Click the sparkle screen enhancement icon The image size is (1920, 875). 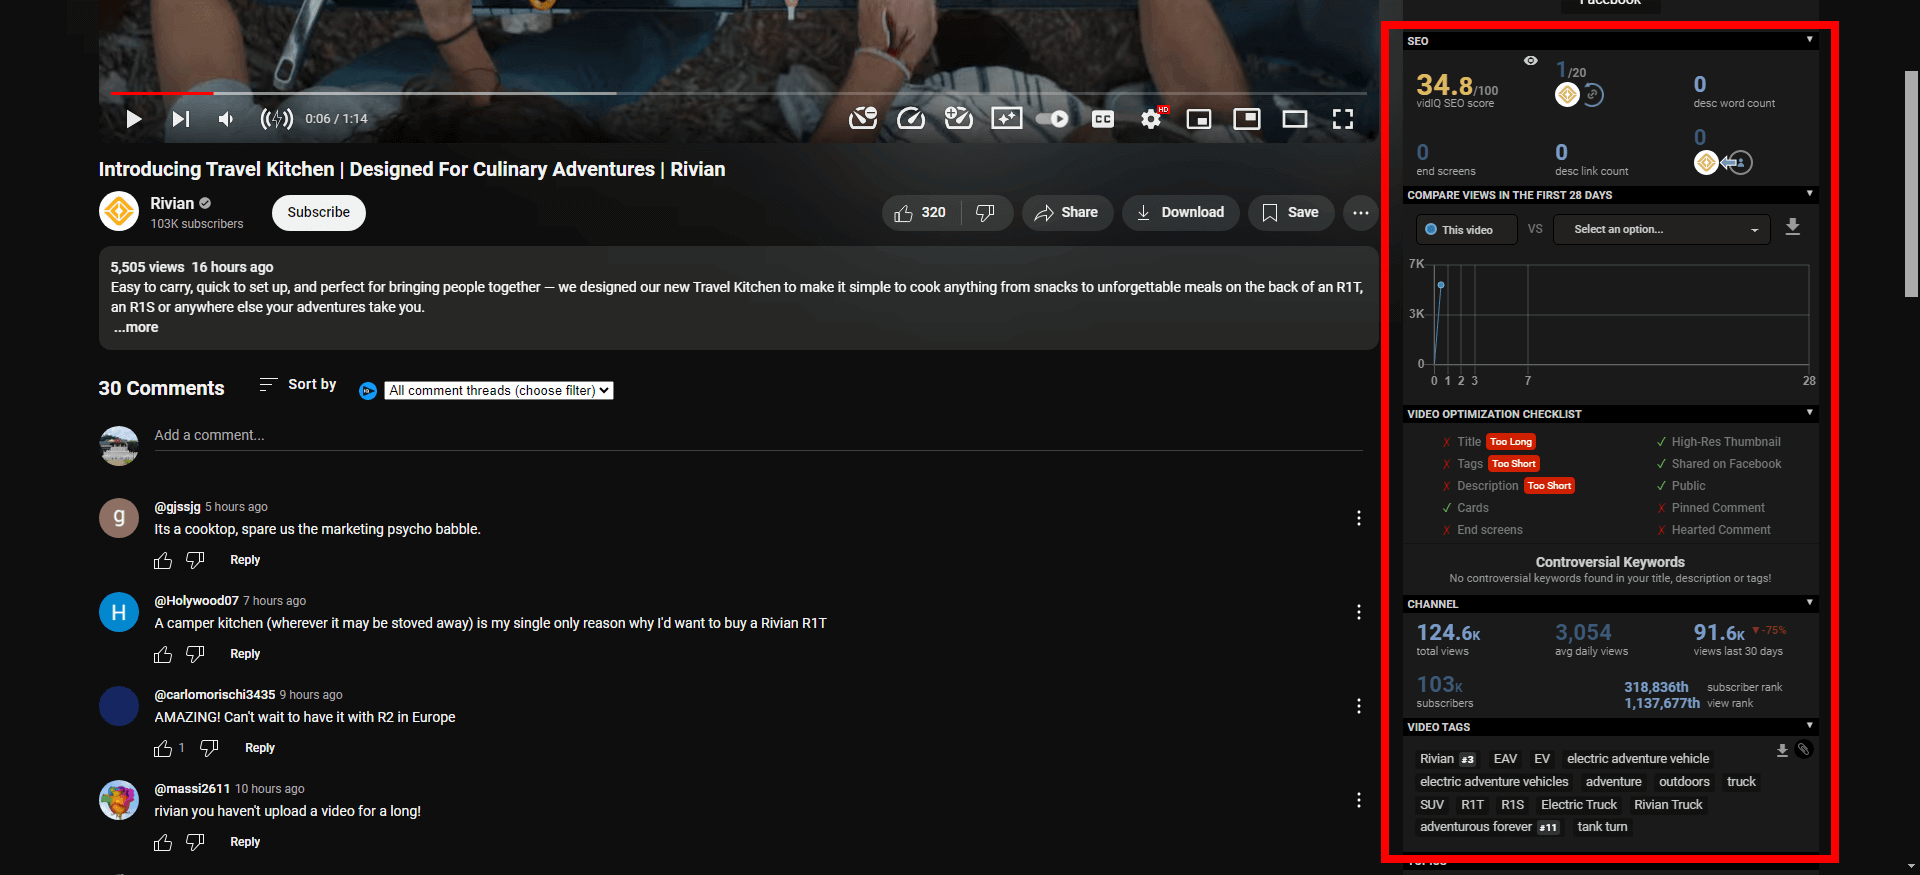pos(1006,119)
